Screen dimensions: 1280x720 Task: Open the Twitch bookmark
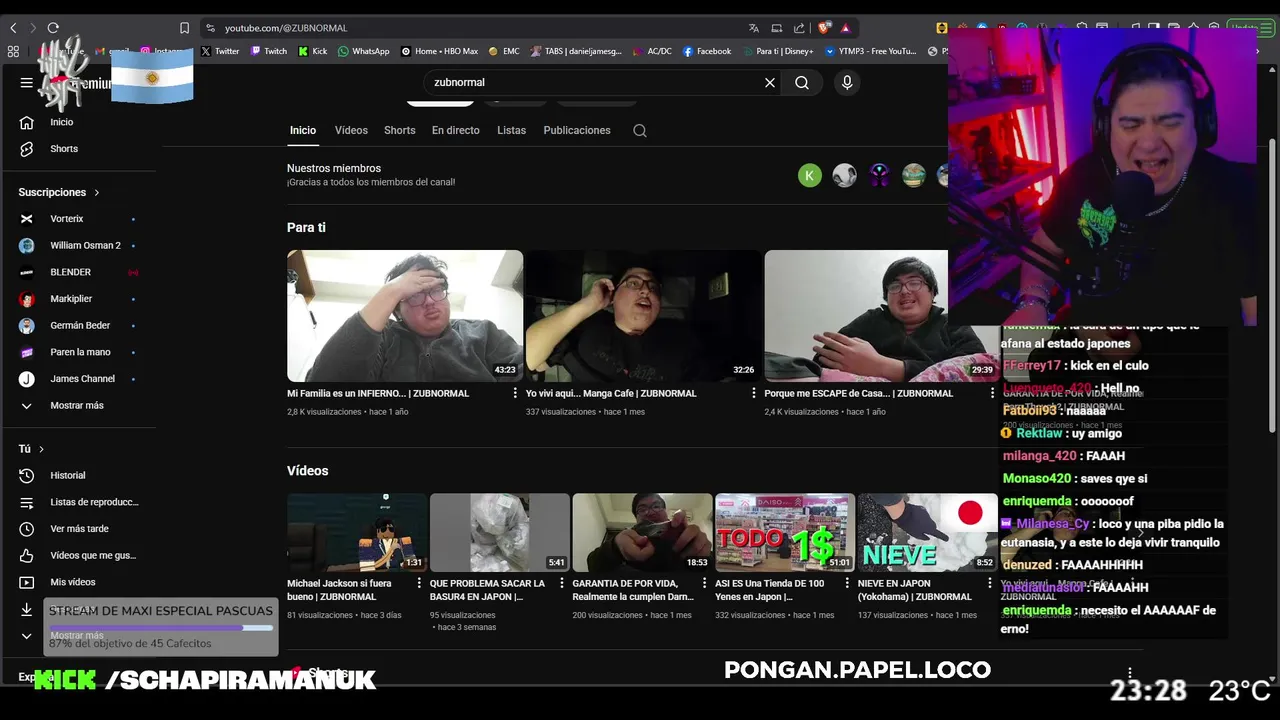[x=269, y=51]
